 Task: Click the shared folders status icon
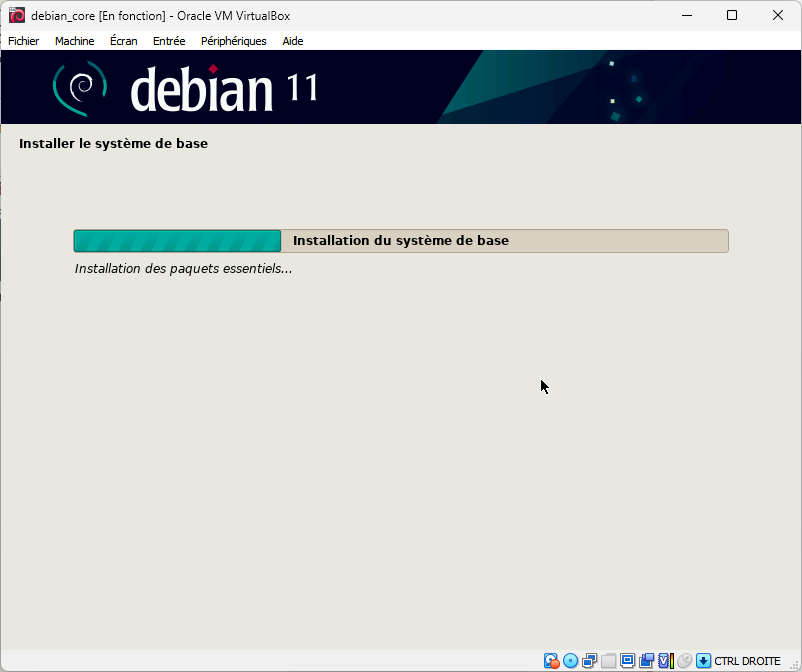608,661
